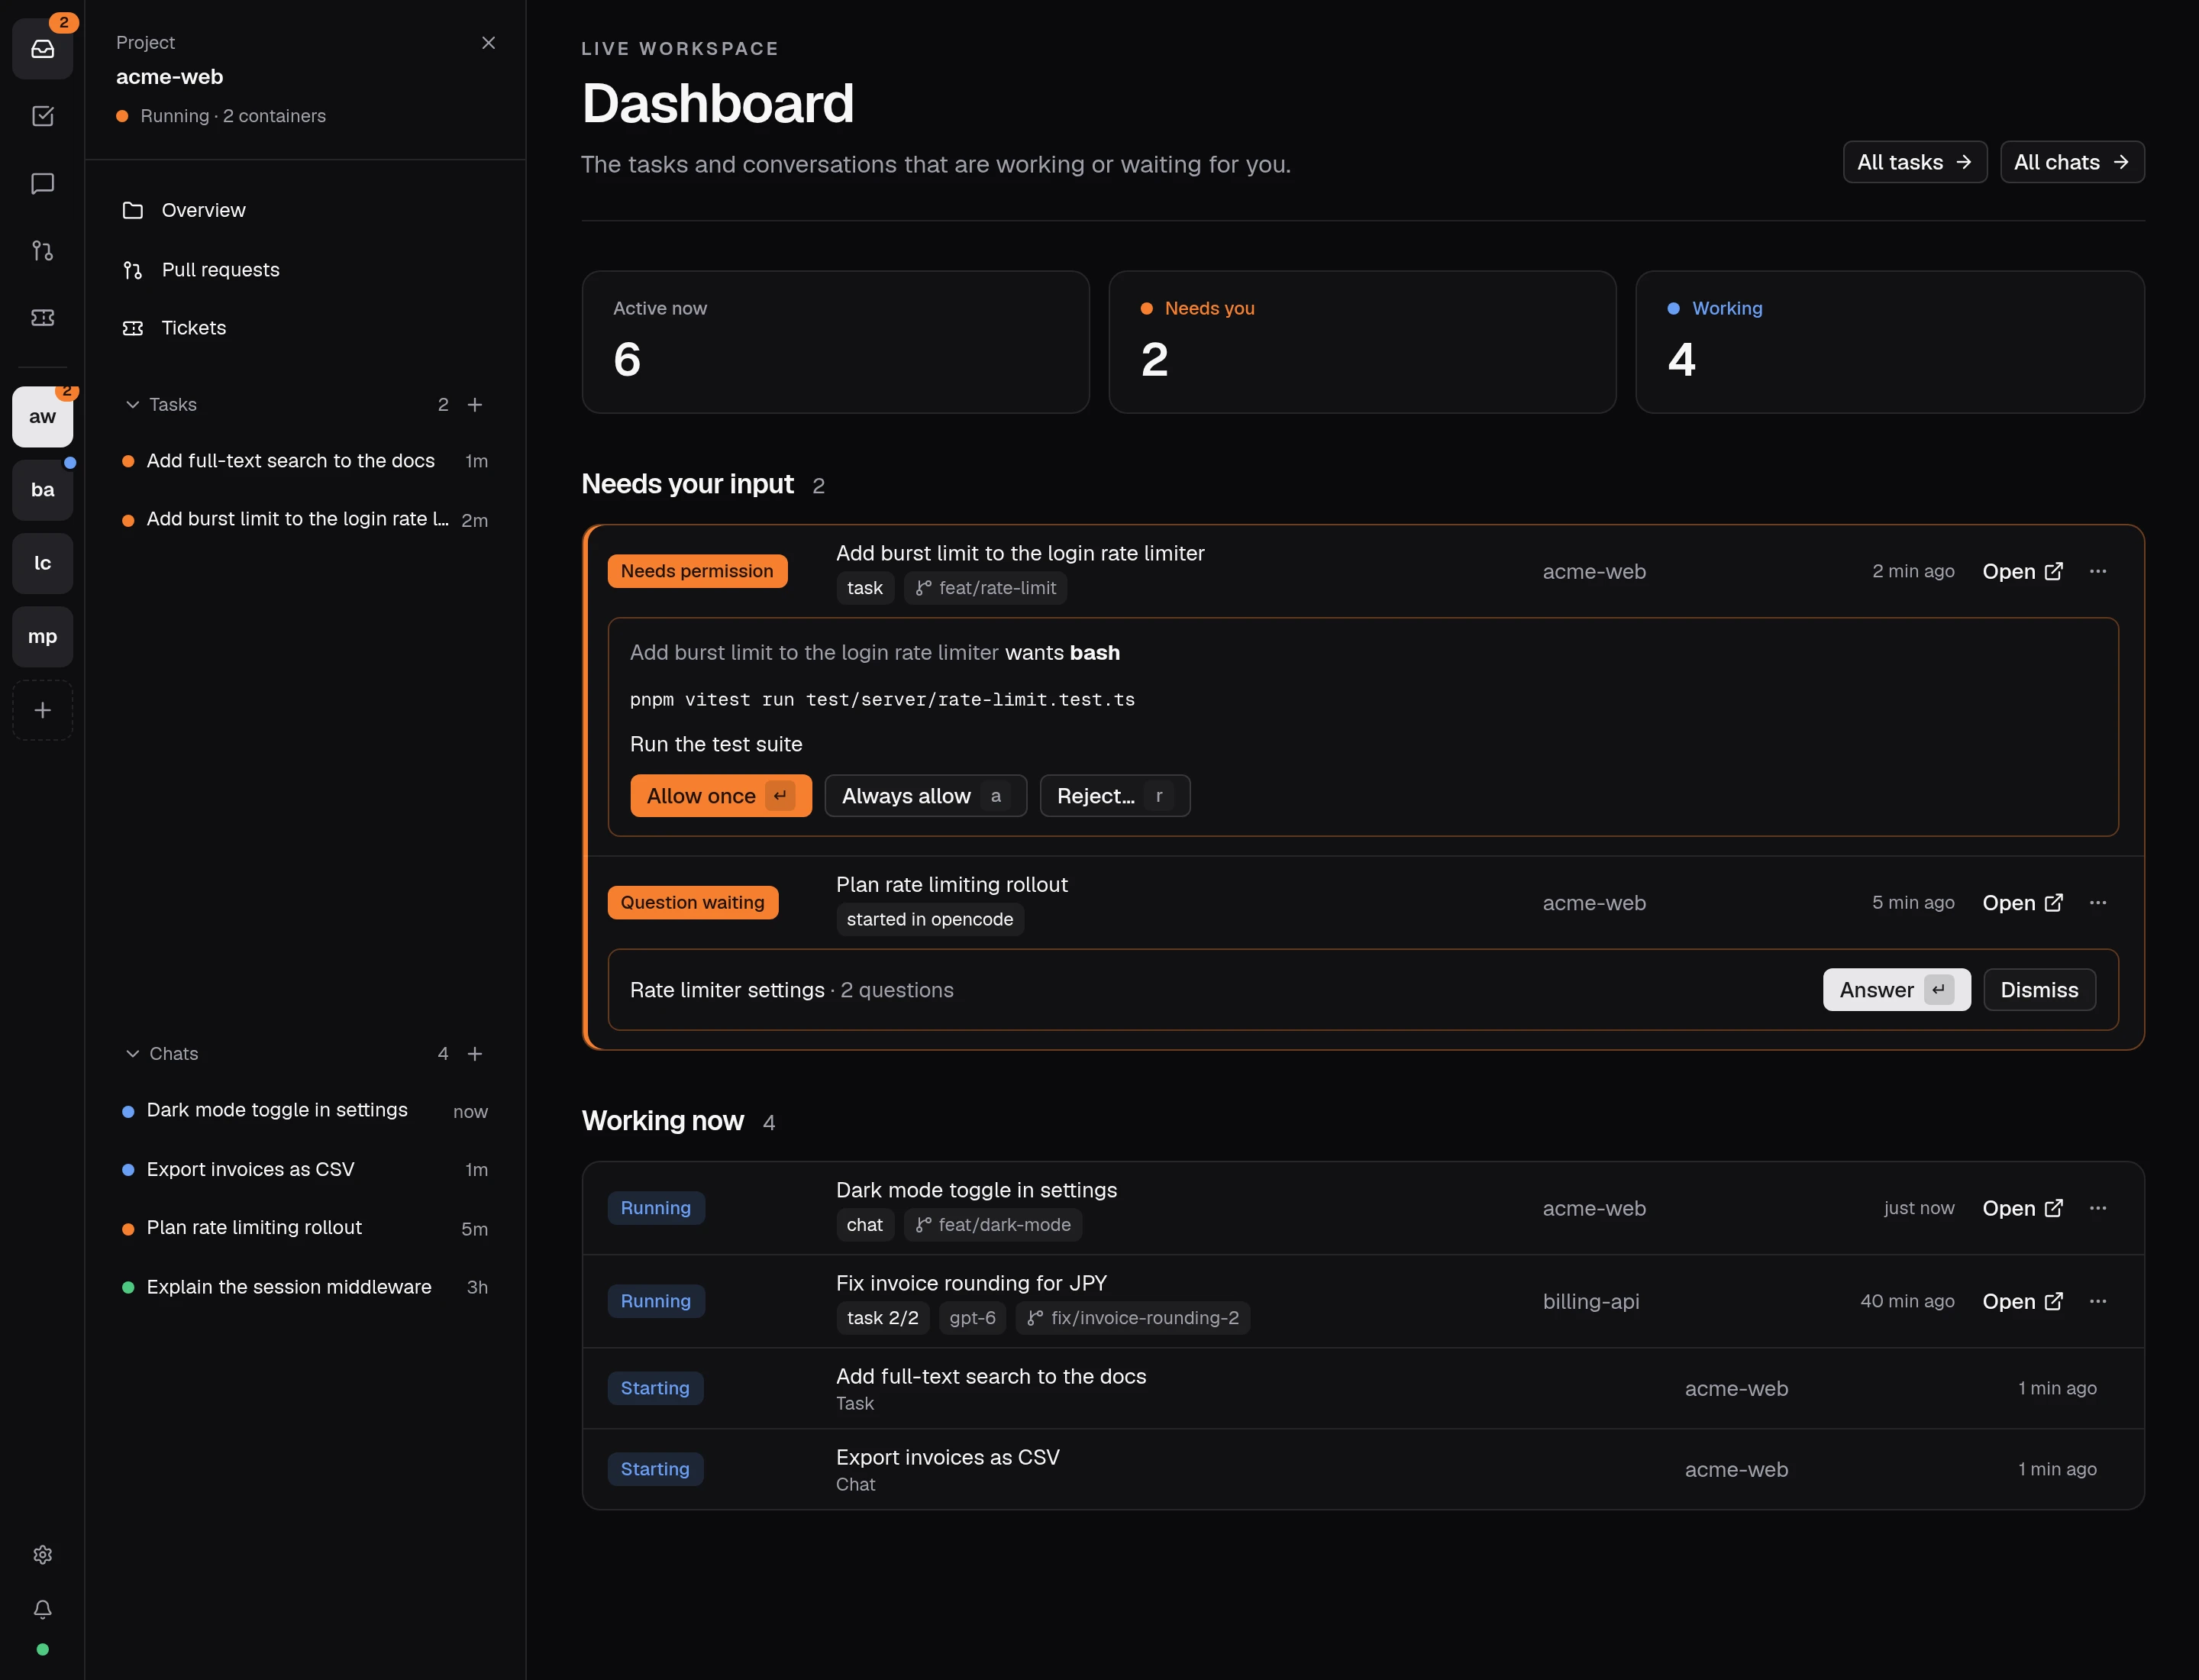The image size is (2199, 1680).
Task: Open more options for Add burst limit row
Action: click(2098, 571)
